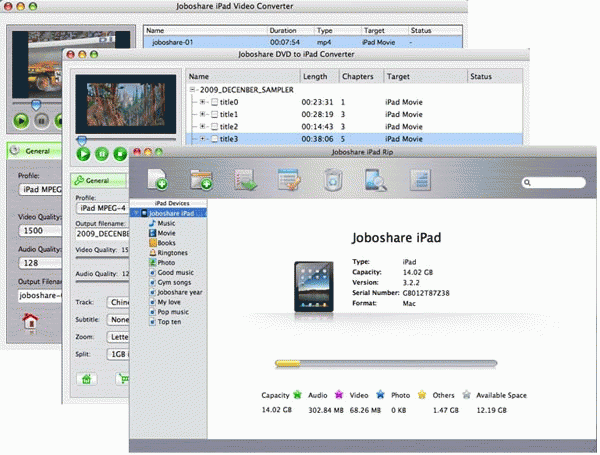Viewport: 600px width, 455px height.
Task: Click Chapters column header in DVD Converter
Action: [361, 77]
